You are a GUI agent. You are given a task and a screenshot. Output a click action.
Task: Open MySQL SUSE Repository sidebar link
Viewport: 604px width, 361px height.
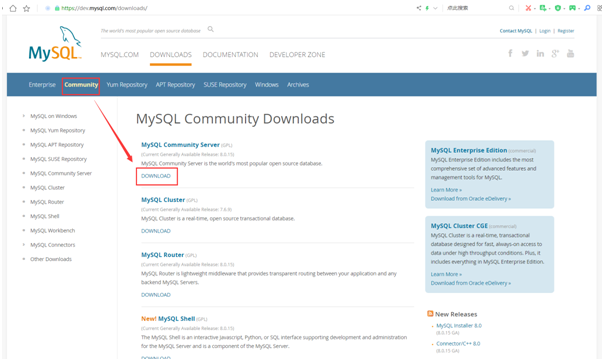tap(59, 159)
